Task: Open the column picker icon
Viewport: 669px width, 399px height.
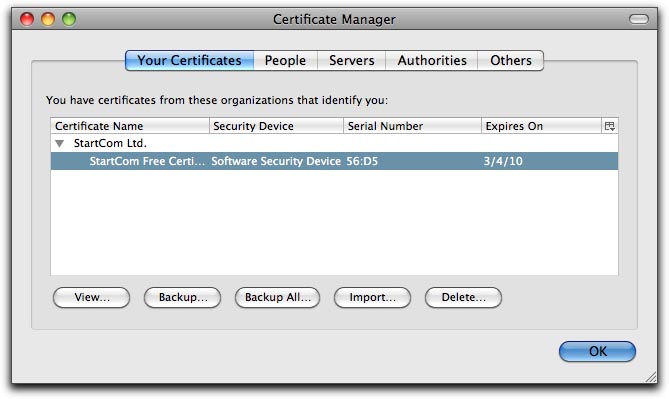Action: 610,126
